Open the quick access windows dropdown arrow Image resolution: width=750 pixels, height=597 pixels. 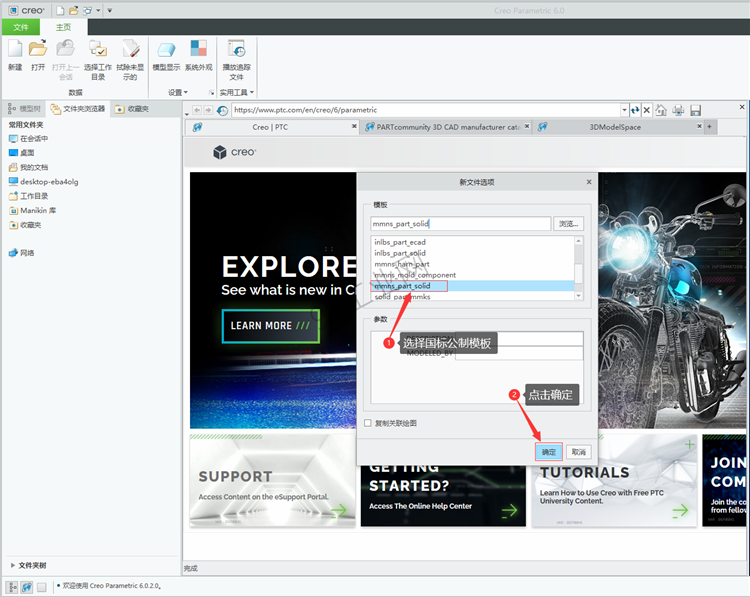click(x=98, y=11)
